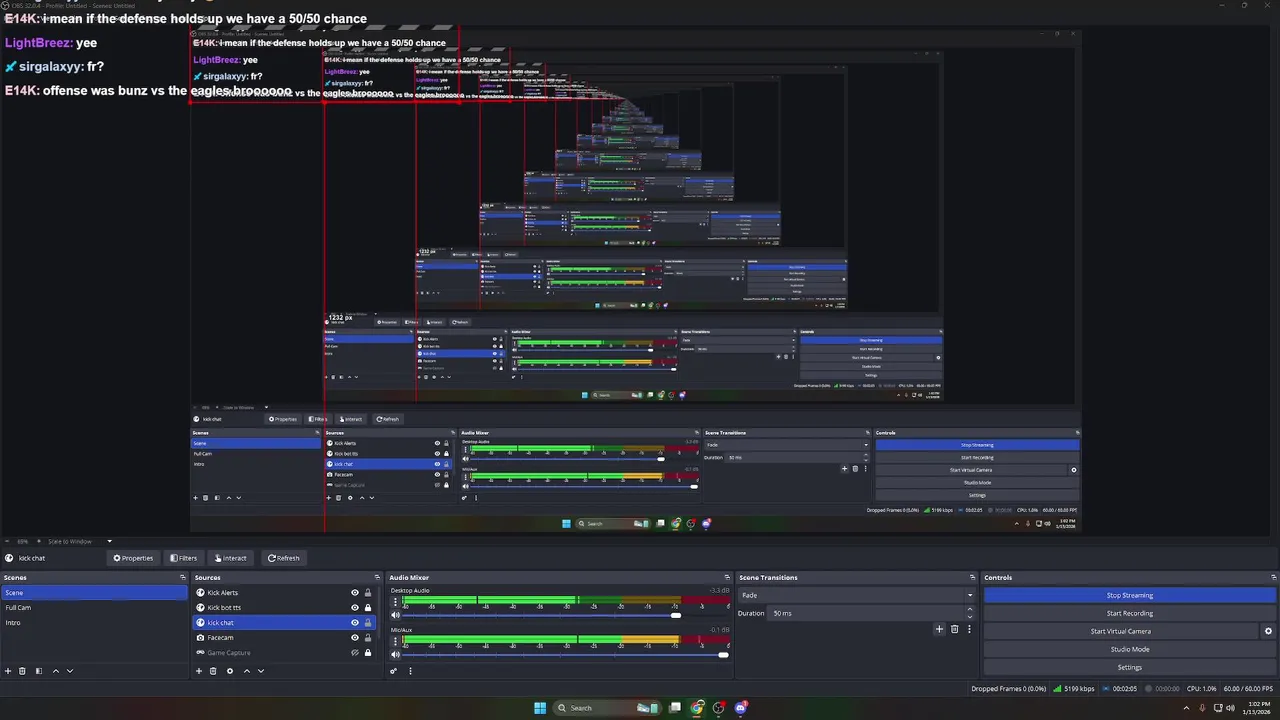
Task: Mute the Desktop Audio channel
Action: 395,615
